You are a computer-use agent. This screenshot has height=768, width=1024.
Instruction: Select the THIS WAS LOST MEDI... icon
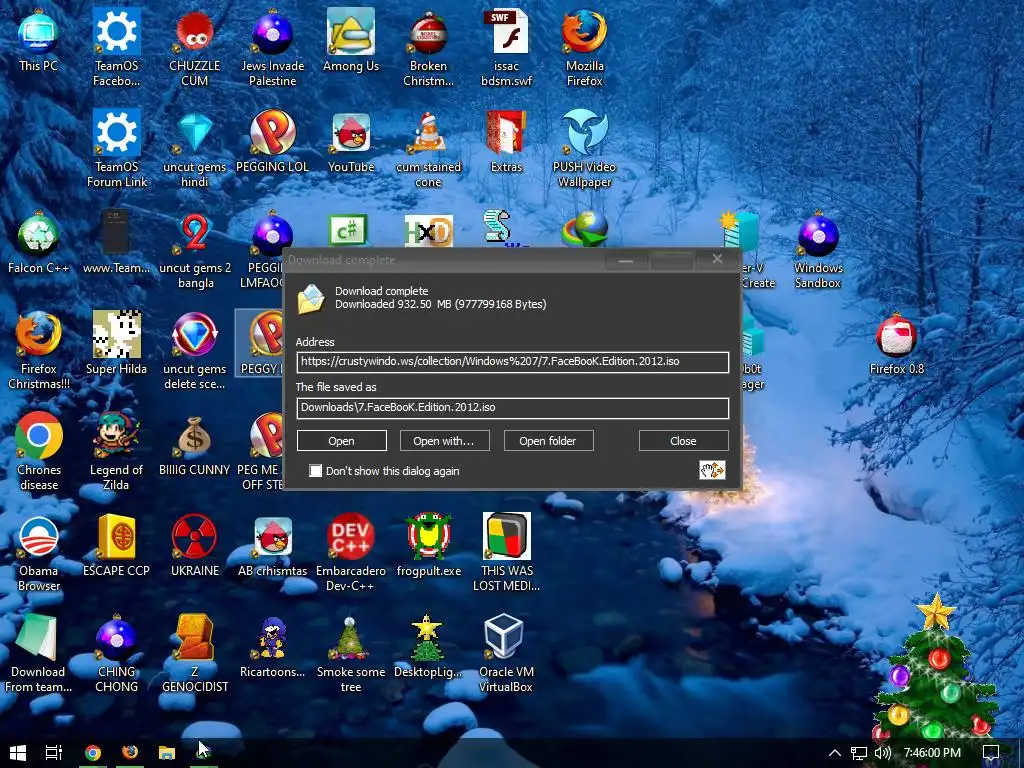coord(506,553)
